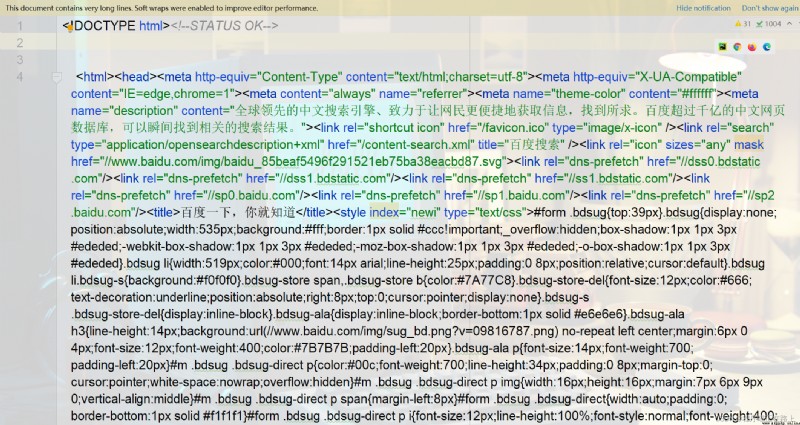The width and height of the screenshot is (800, 425).
Task: Click the "newi" index value
Action: (x=421, y=212)
